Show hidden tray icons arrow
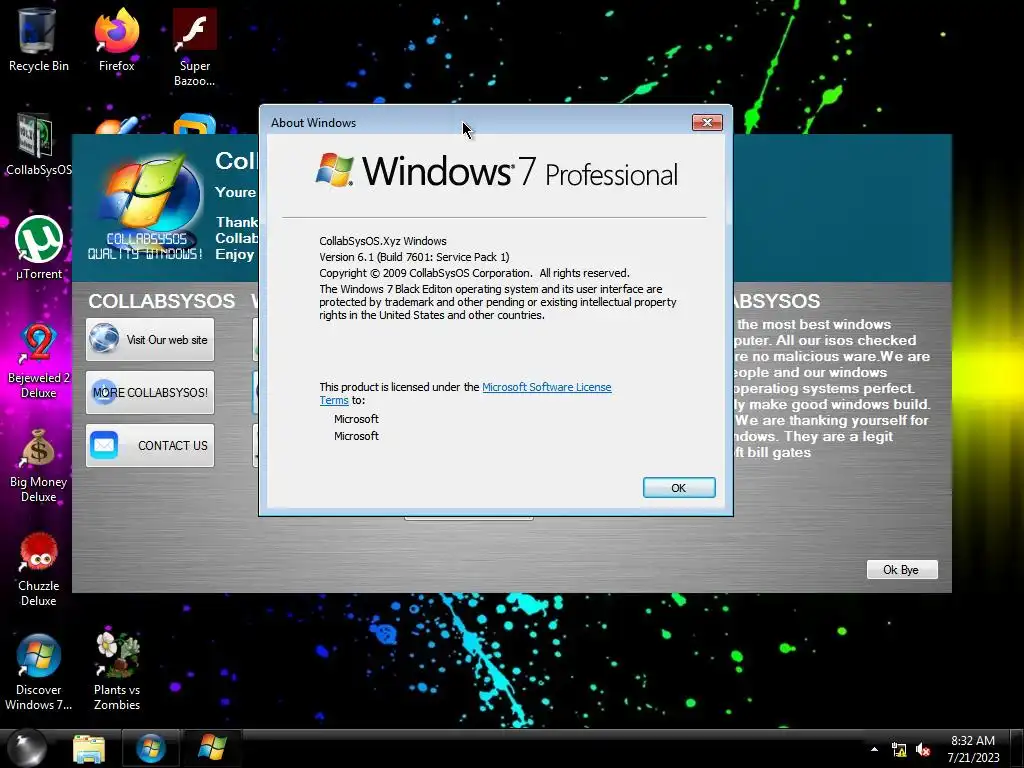Screen dimensions: 1024x768 [x=874, y=749]
